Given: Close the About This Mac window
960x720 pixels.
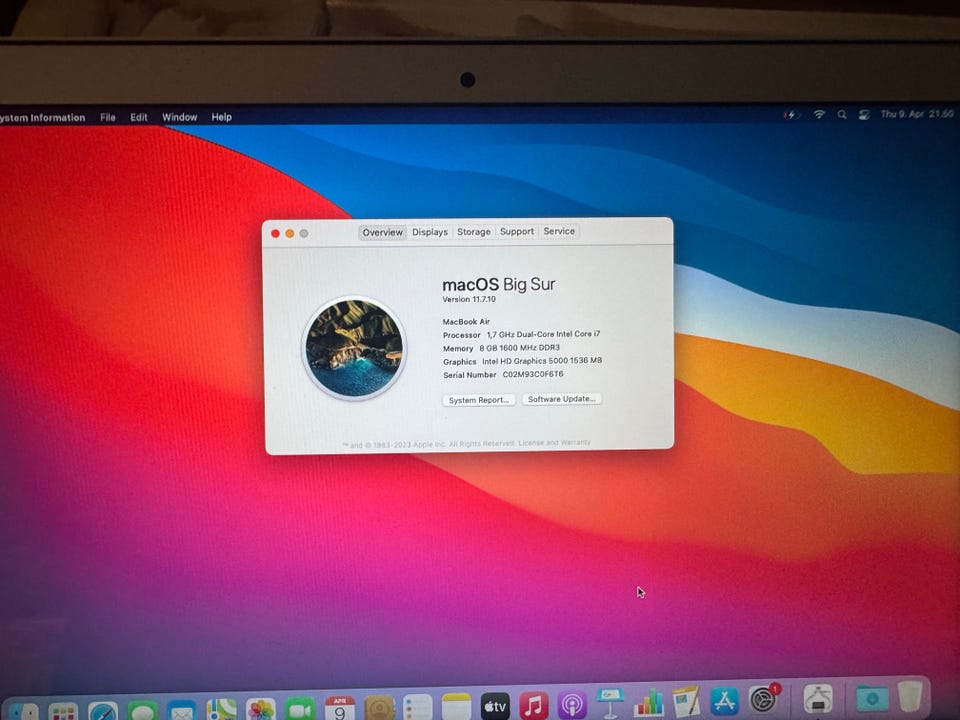Looking at the screenshot, I should pos(276,234).
